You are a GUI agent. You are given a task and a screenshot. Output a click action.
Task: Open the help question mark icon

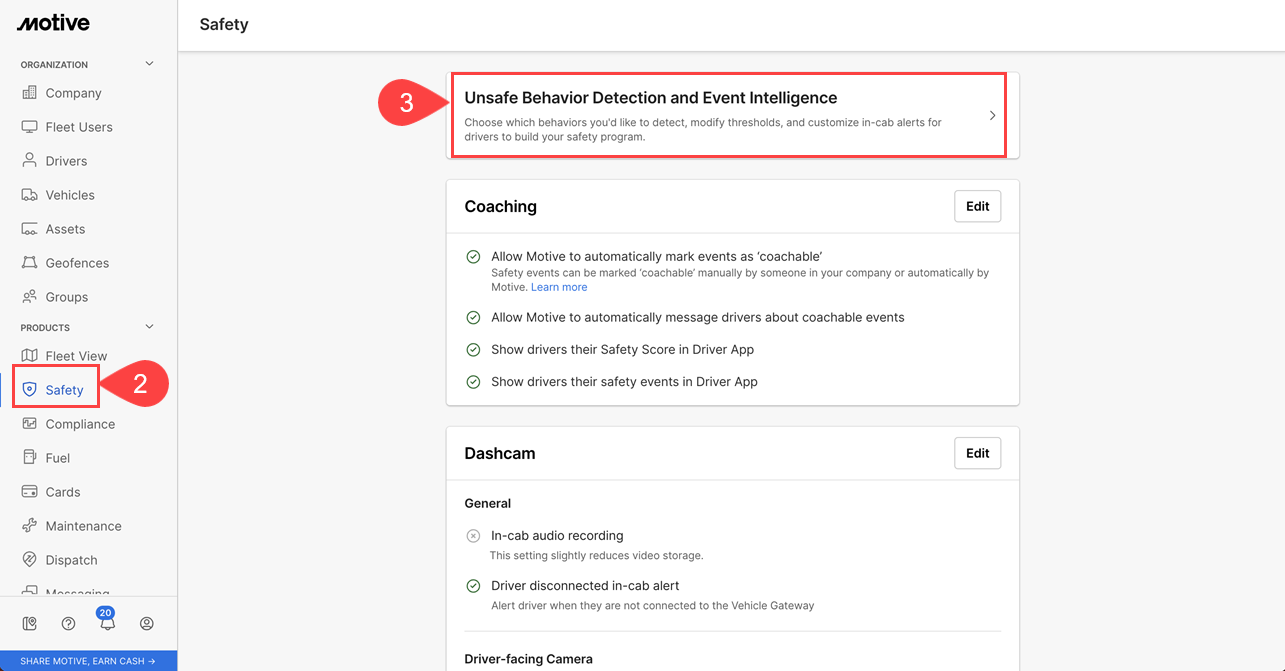point(68,624)
